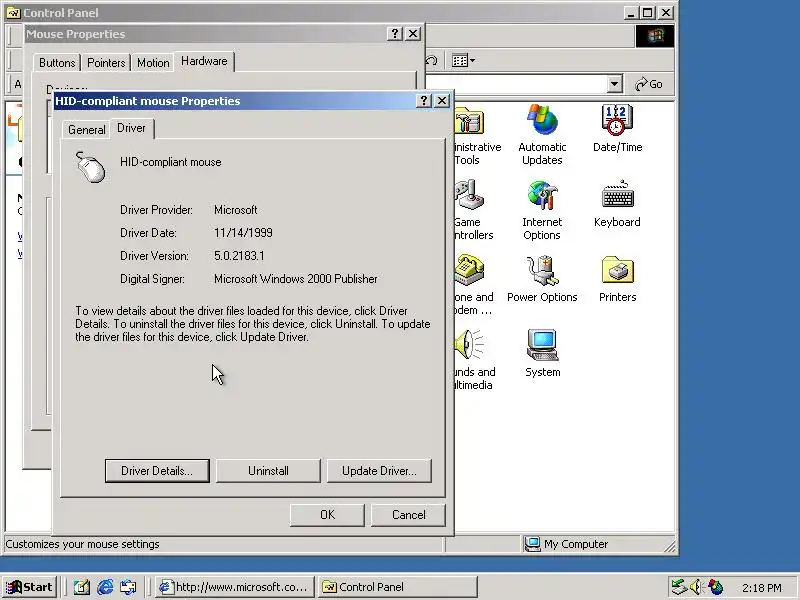Click the Customizes your mouse settings status text
800x600 pixels.
82,544
